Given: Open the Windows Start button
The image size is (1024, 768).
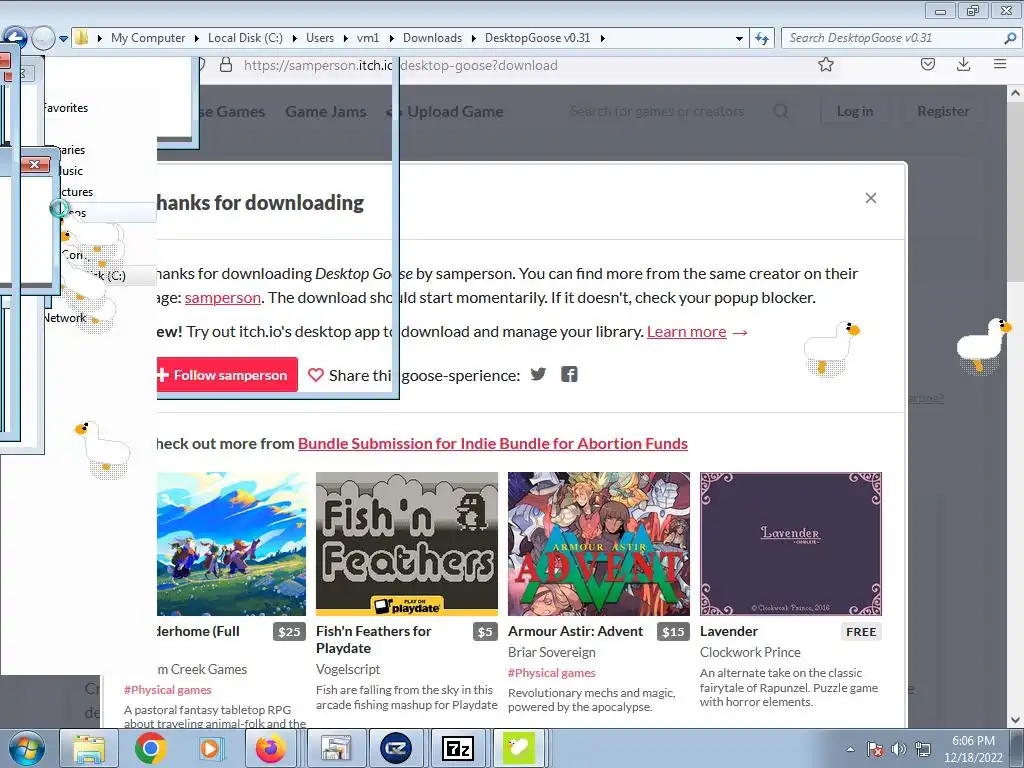Looking at the screenshot, I should [26, 748].
